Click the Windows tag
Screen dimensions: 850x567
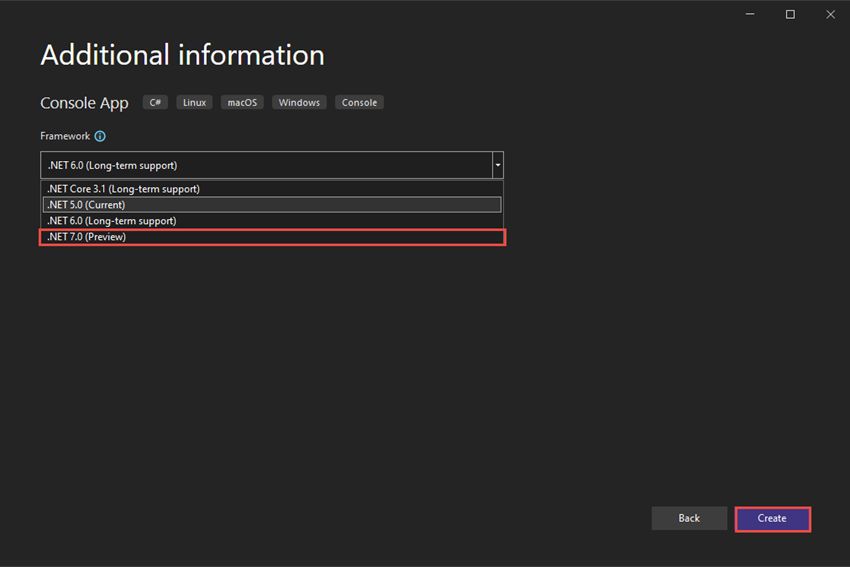tap(299, 102)
